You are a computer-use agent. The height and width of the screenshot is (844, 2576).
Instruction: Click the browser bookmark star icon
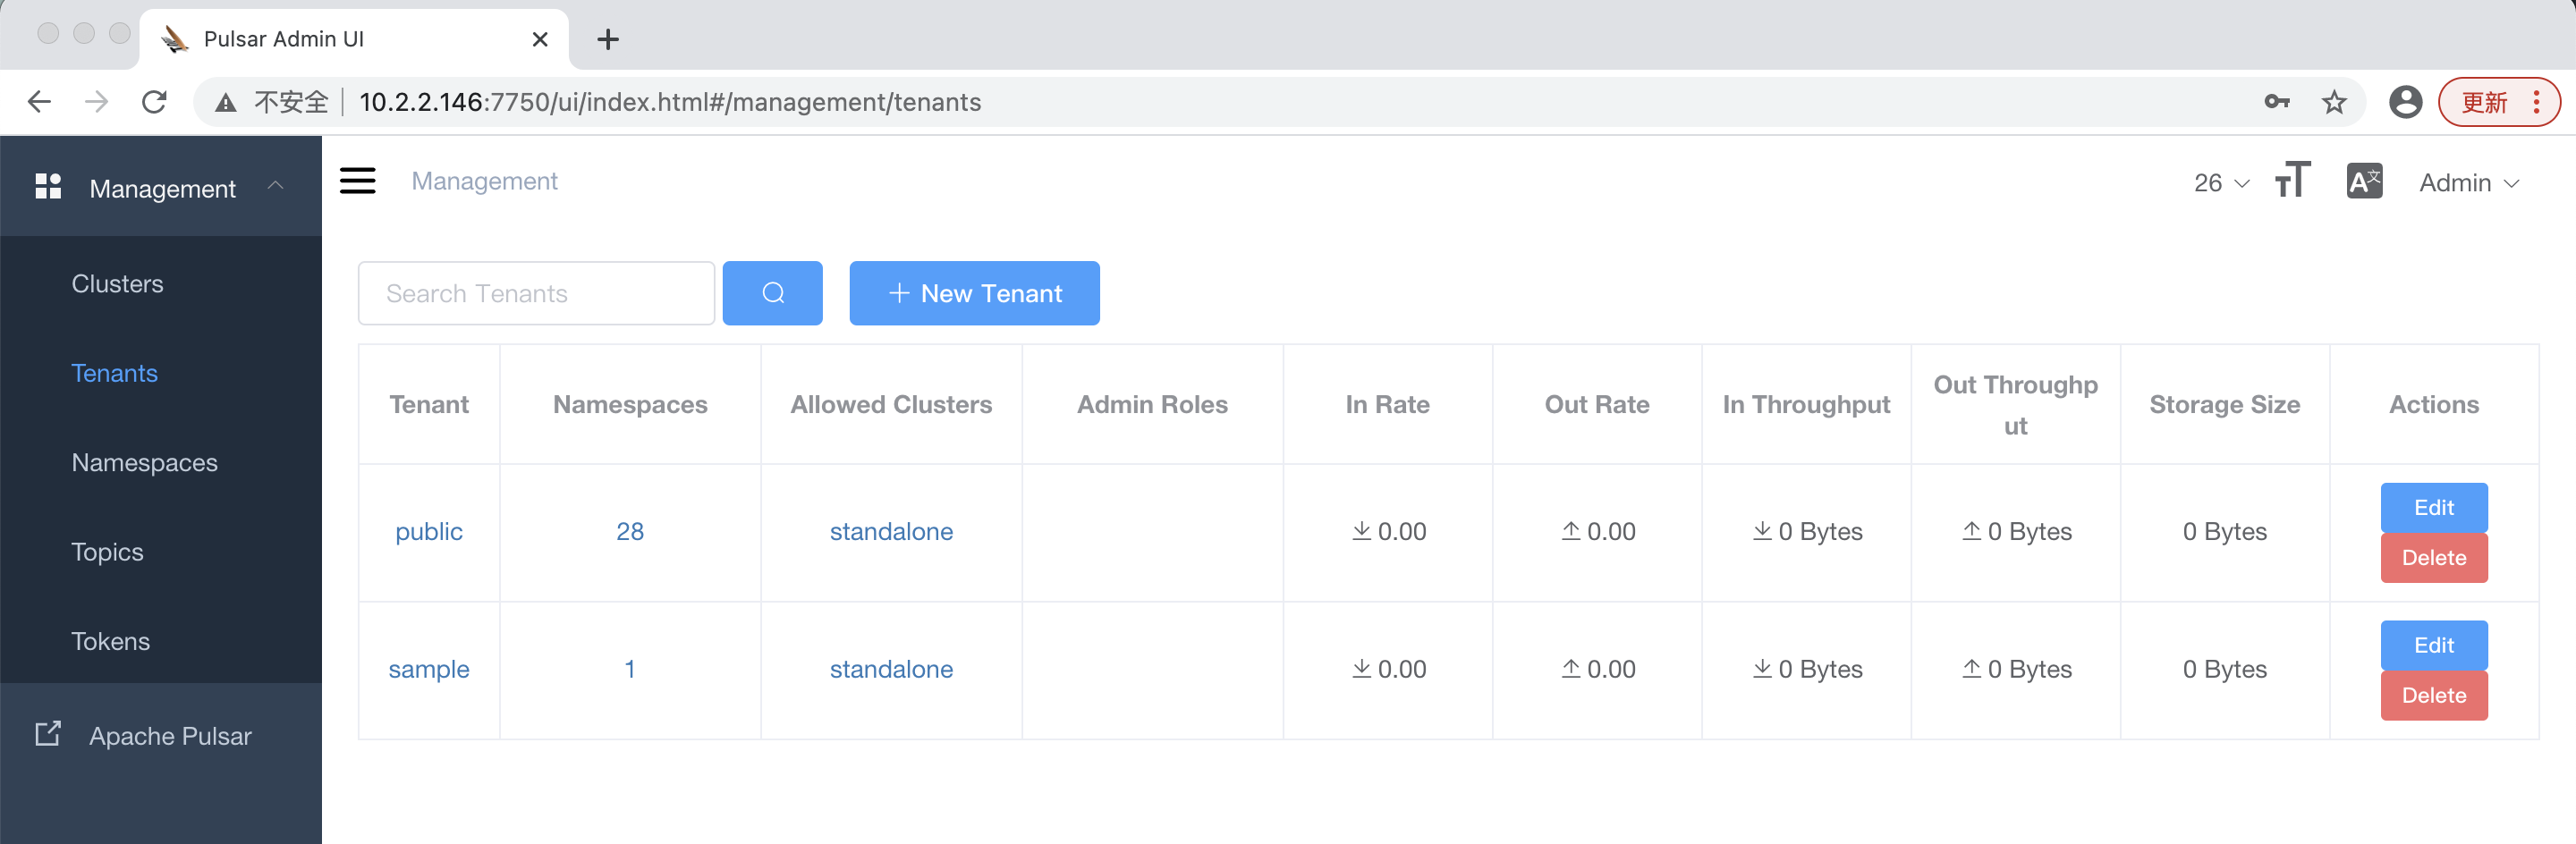point(2334,102)
